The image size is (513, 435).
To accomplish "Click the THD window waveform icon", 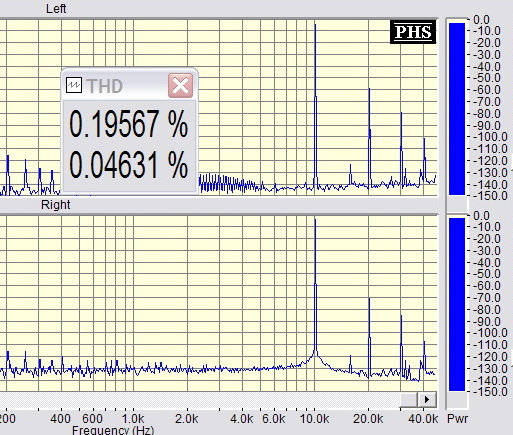I will pos(74,85).
